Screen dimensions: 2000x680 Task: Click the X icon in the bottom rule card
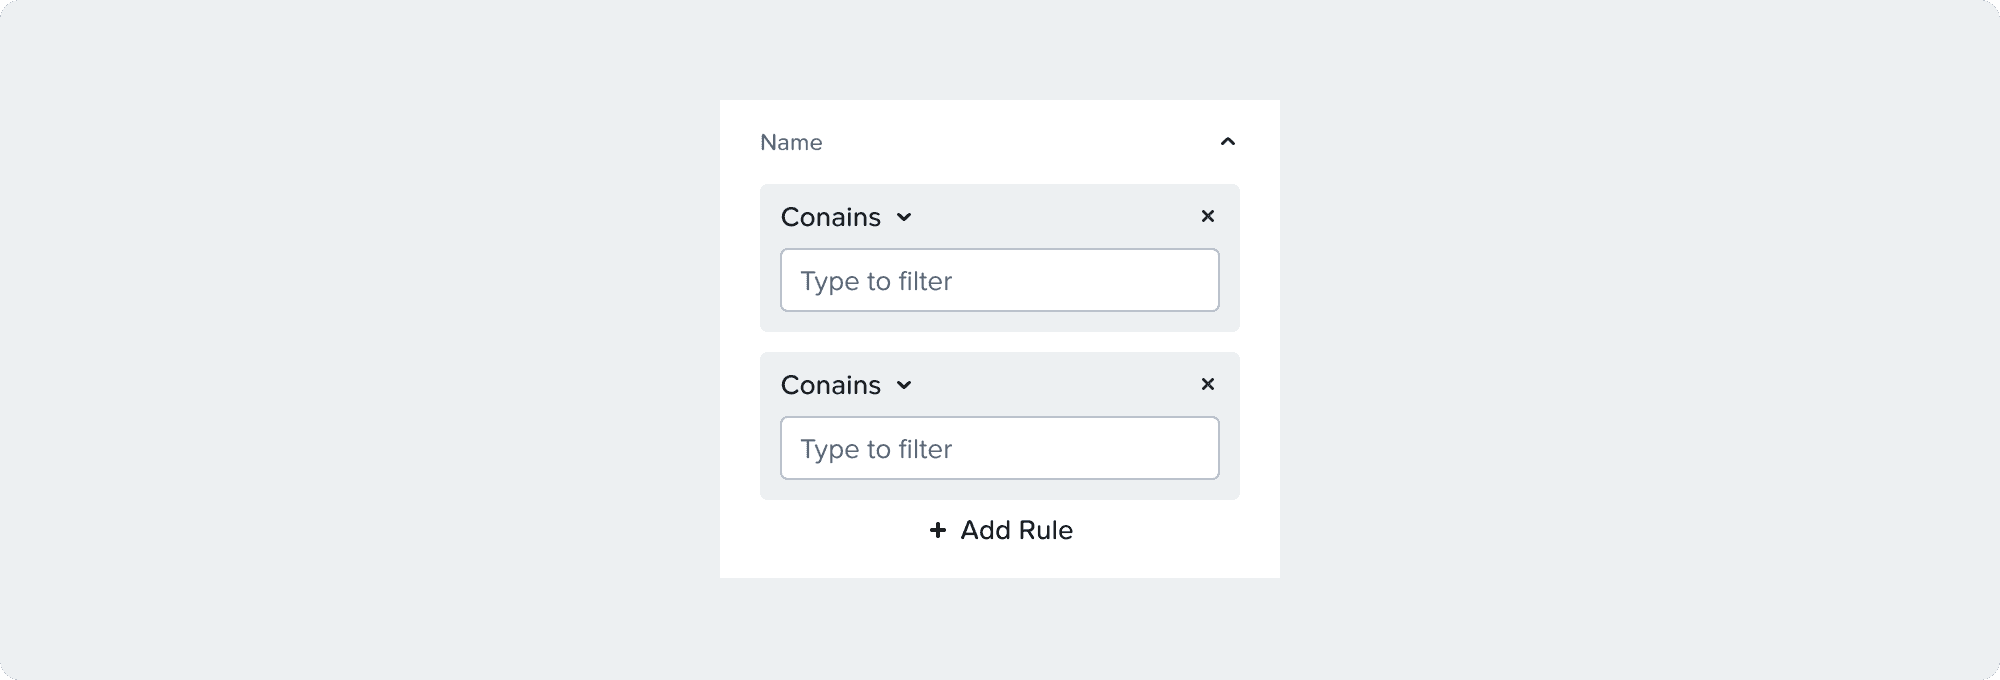pos(1208,384)
